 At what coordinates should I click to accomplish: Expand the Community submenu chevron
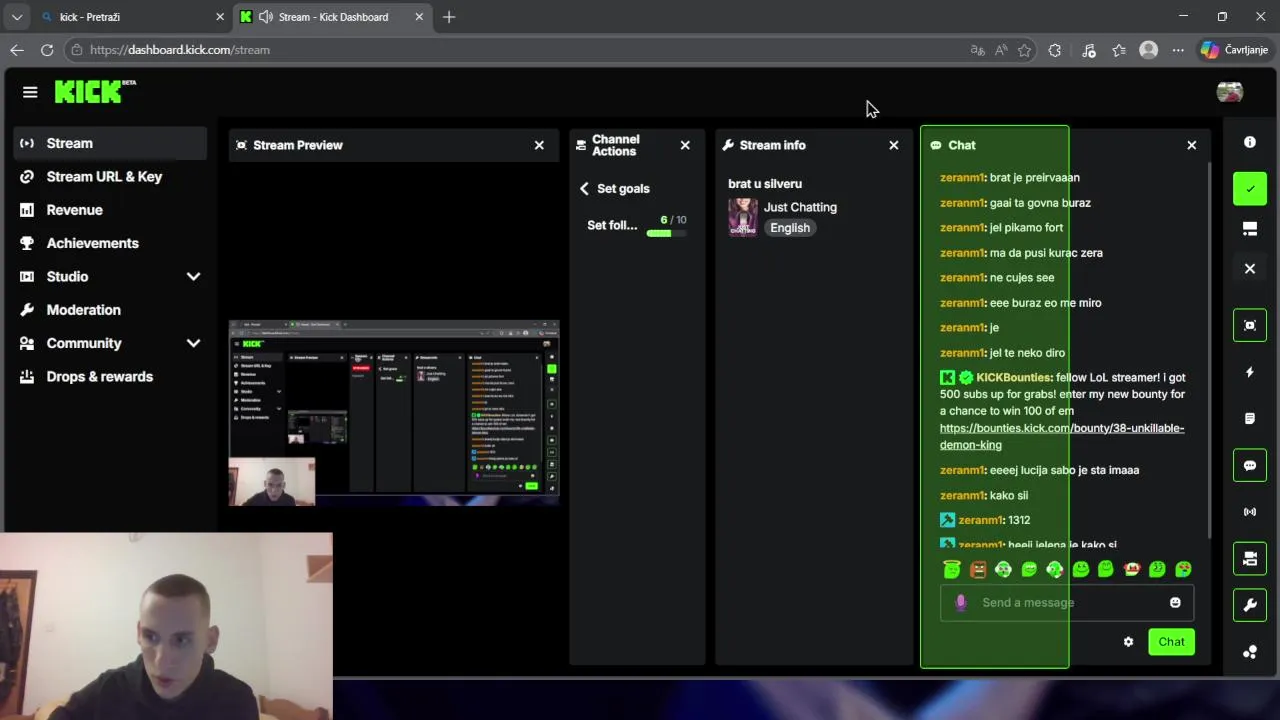click(193, 343)
